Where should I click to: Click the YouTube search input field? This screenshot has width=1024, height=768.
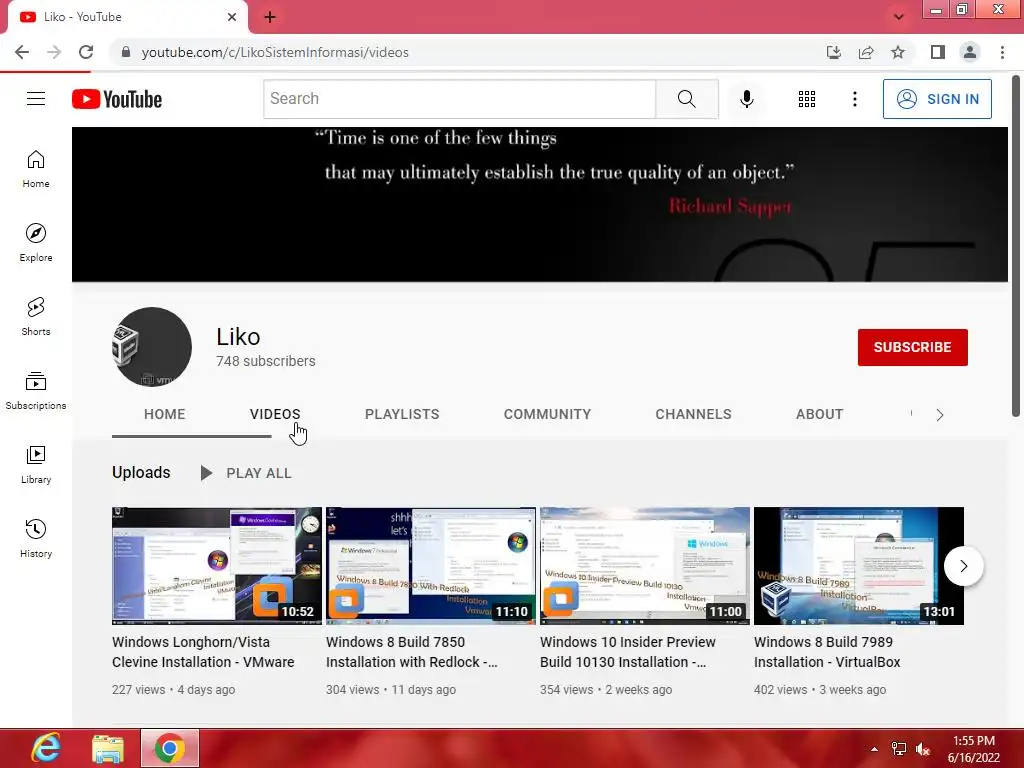(460, 99)
